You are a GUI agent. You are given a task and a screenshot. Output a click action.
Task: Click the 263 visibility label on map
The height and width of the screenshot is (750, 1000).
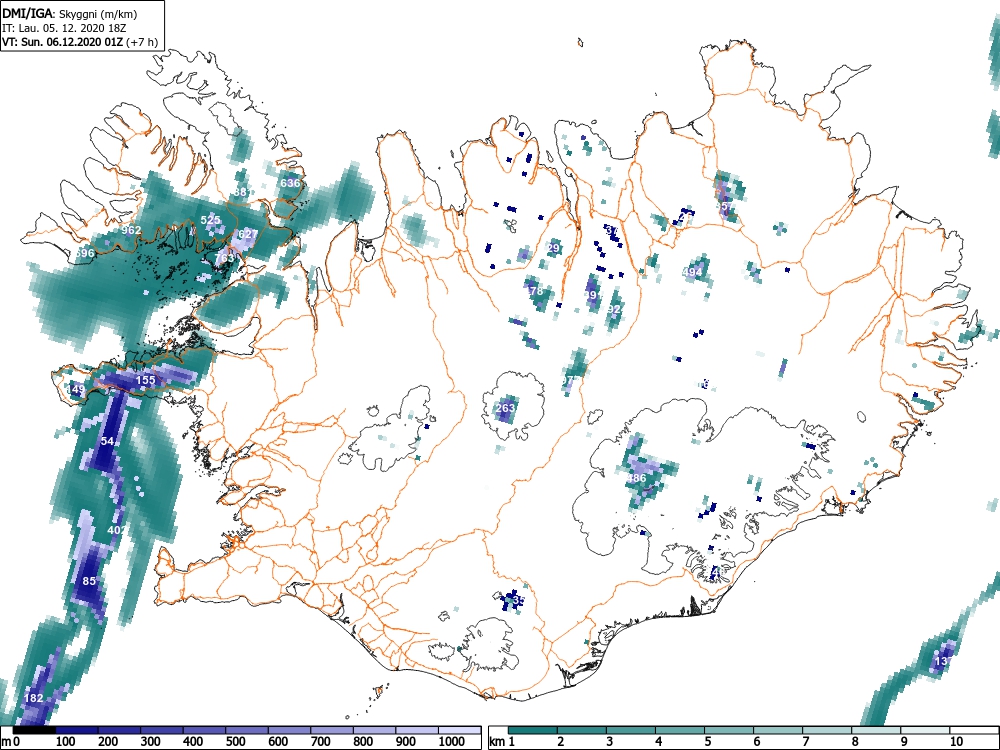[505, 408]
